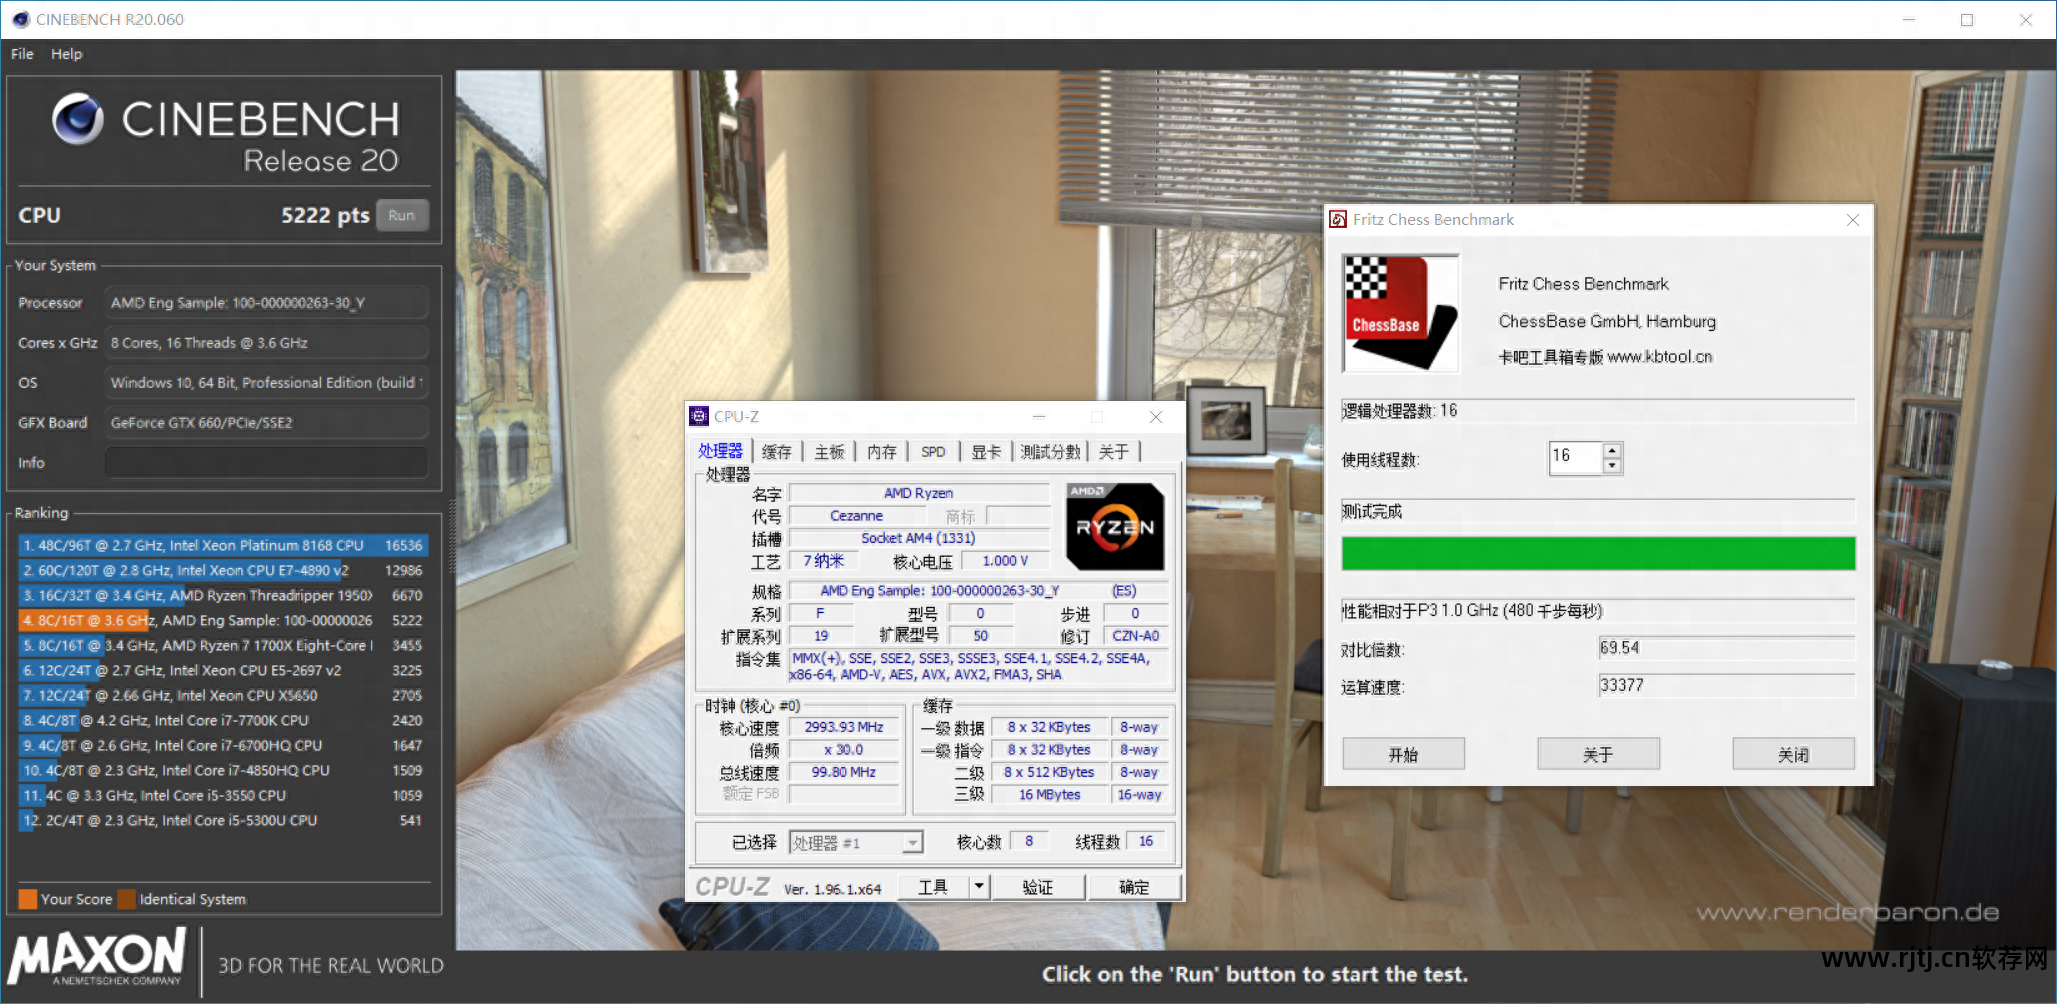Click the AMD Ryzen logo in CPU-Z
The width and height of the screenshot is (2057, 1004).
coord(1115,527)
